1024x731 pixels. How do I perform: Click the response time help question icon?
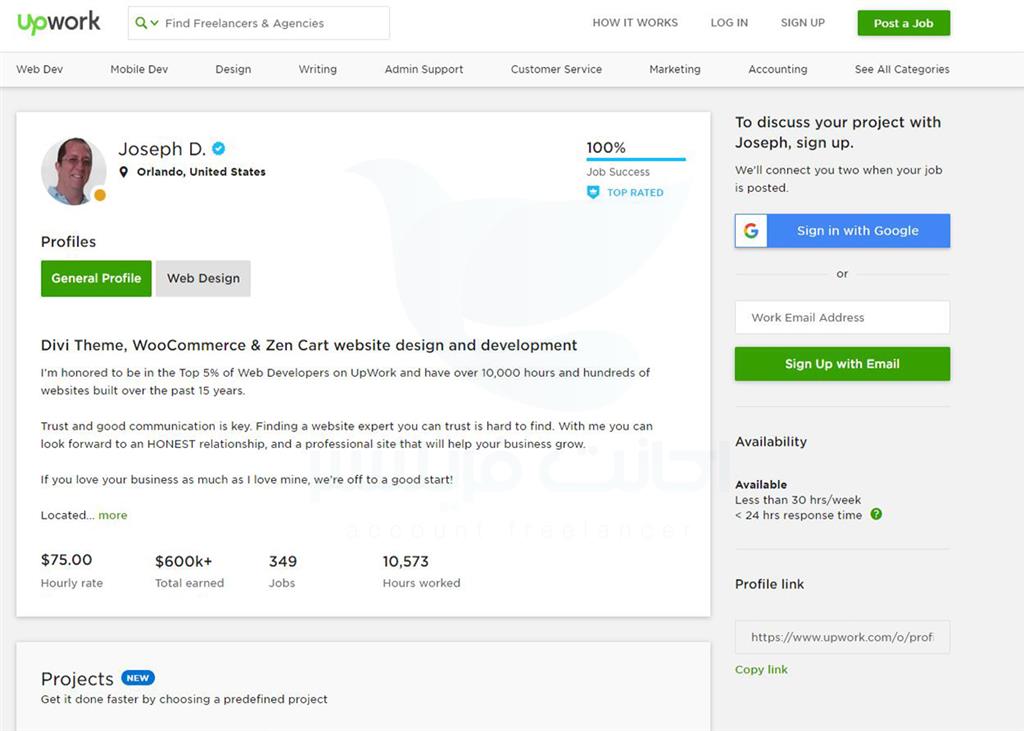click(876, 514)
